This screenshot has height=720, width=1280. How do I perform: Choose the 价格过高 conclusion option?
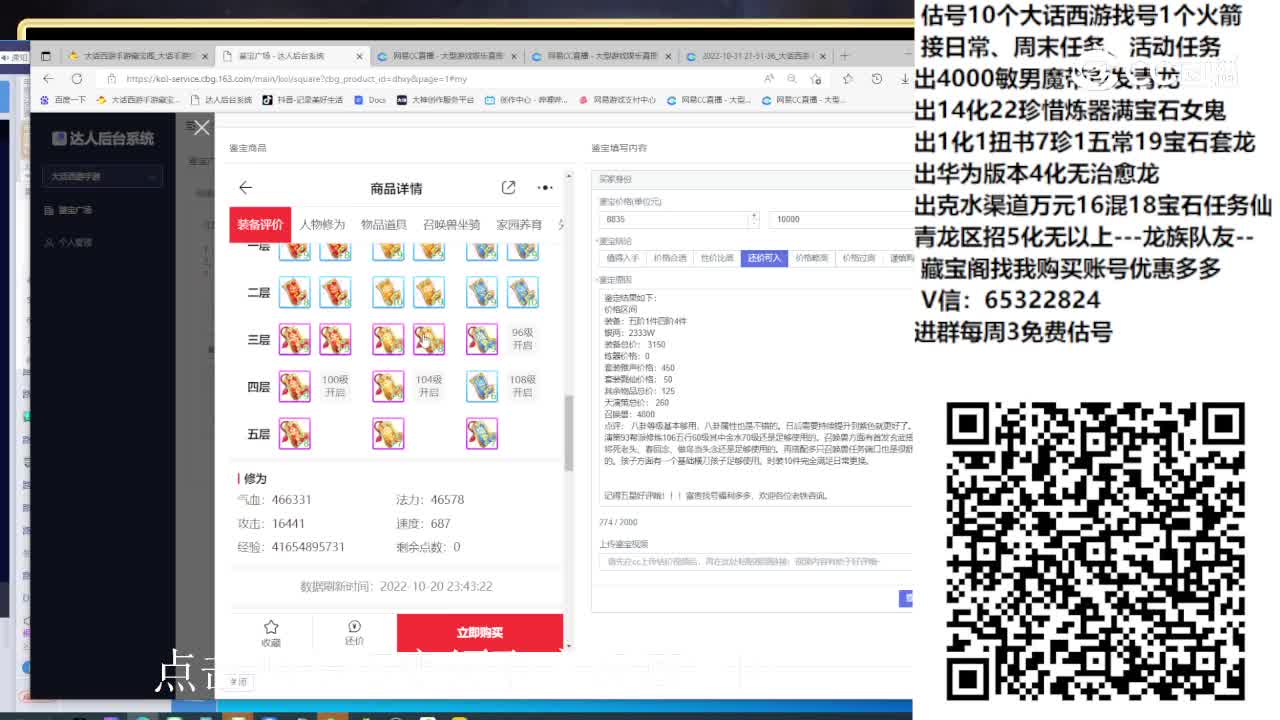pyautogui.click(x=859, y=258)
